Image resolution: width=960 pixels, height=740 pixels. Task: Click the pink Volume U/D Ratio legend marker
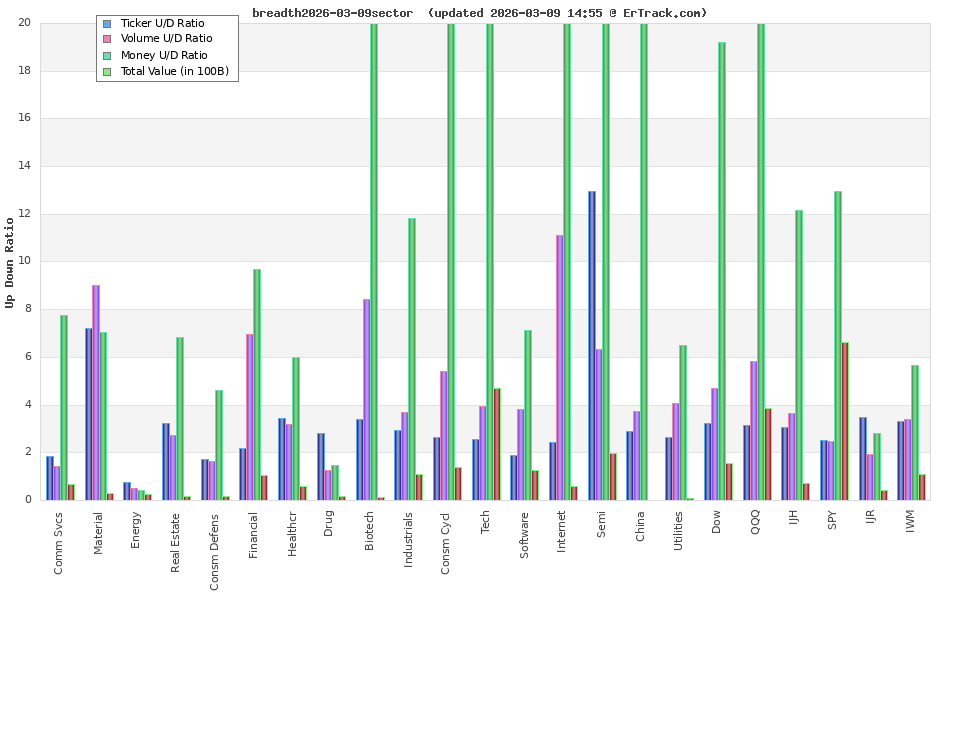click(x=107, y=39)
